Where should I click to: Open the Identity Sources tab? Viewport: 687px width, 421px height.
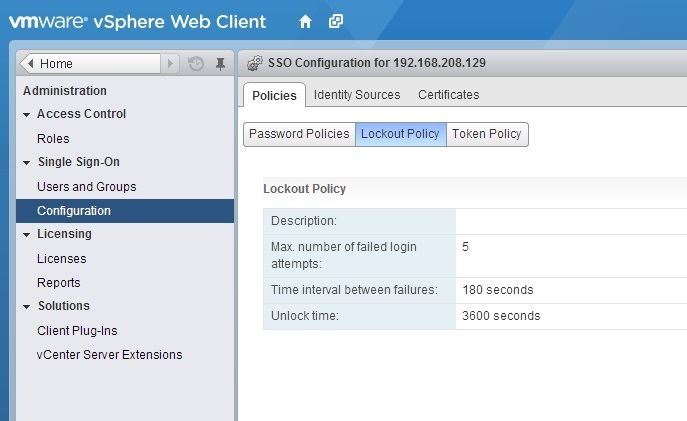coord(357,95)
